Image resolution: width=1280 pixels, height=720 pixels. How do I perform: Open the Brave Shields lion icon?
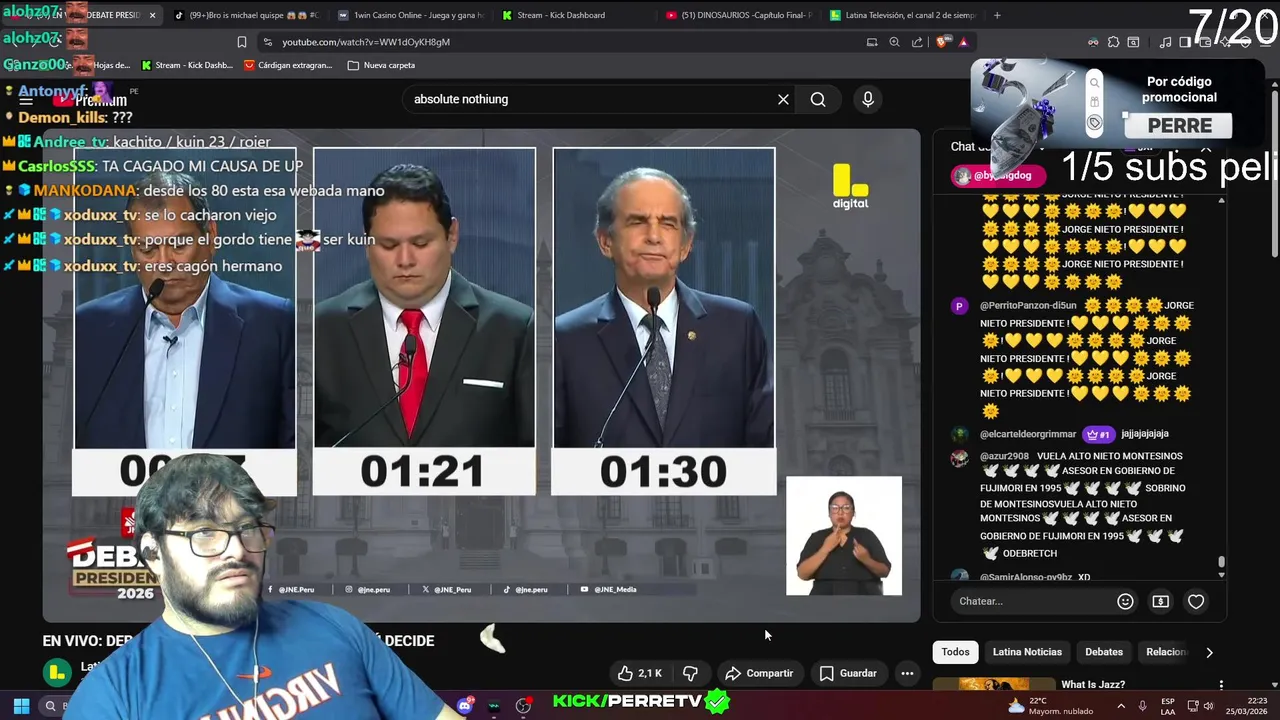pyautogui.click(x=941, y=42)
